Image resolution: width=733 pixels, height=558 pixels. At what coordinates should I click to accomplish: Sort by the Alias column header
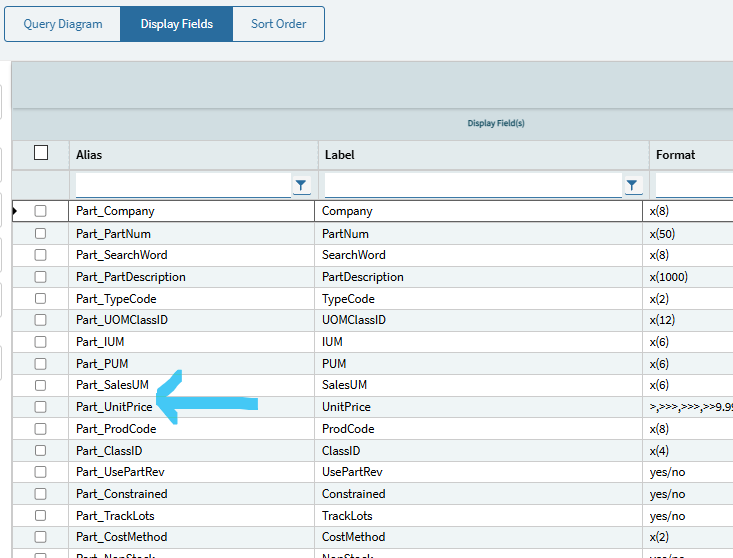(194, 155)
